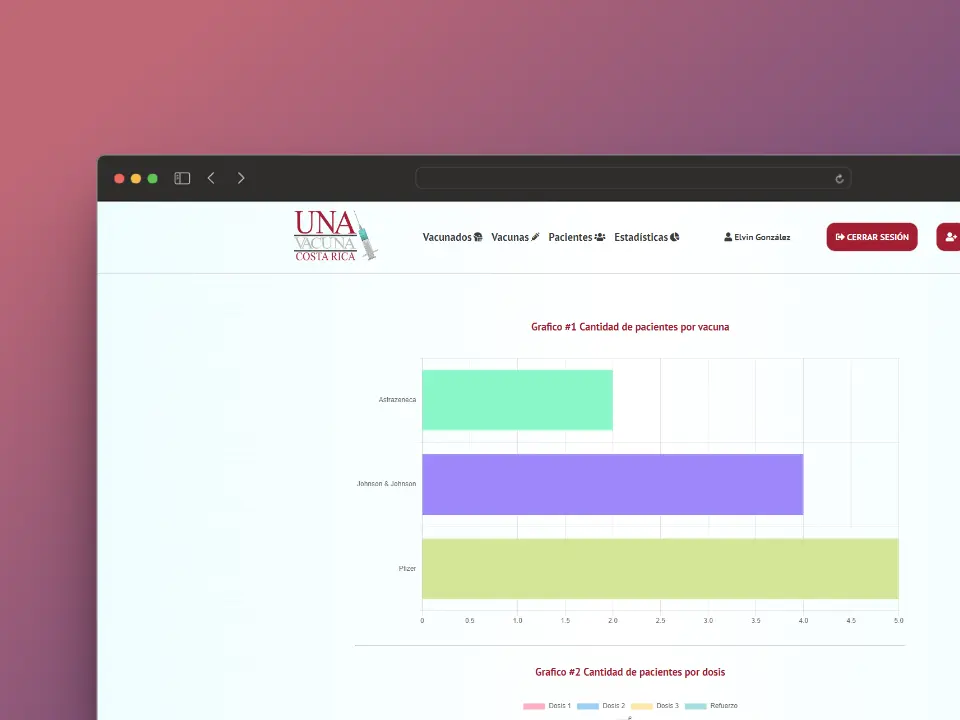Click the green Astrazeneca bar
Image resolution: width=960 pixels, height=720 pixels.
pos(517,400)
